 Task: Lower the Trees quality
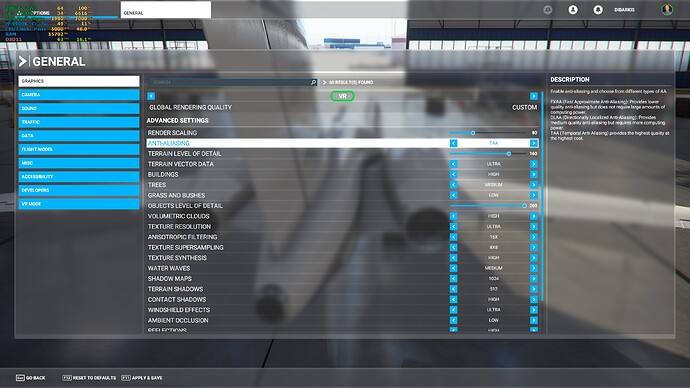453,185
